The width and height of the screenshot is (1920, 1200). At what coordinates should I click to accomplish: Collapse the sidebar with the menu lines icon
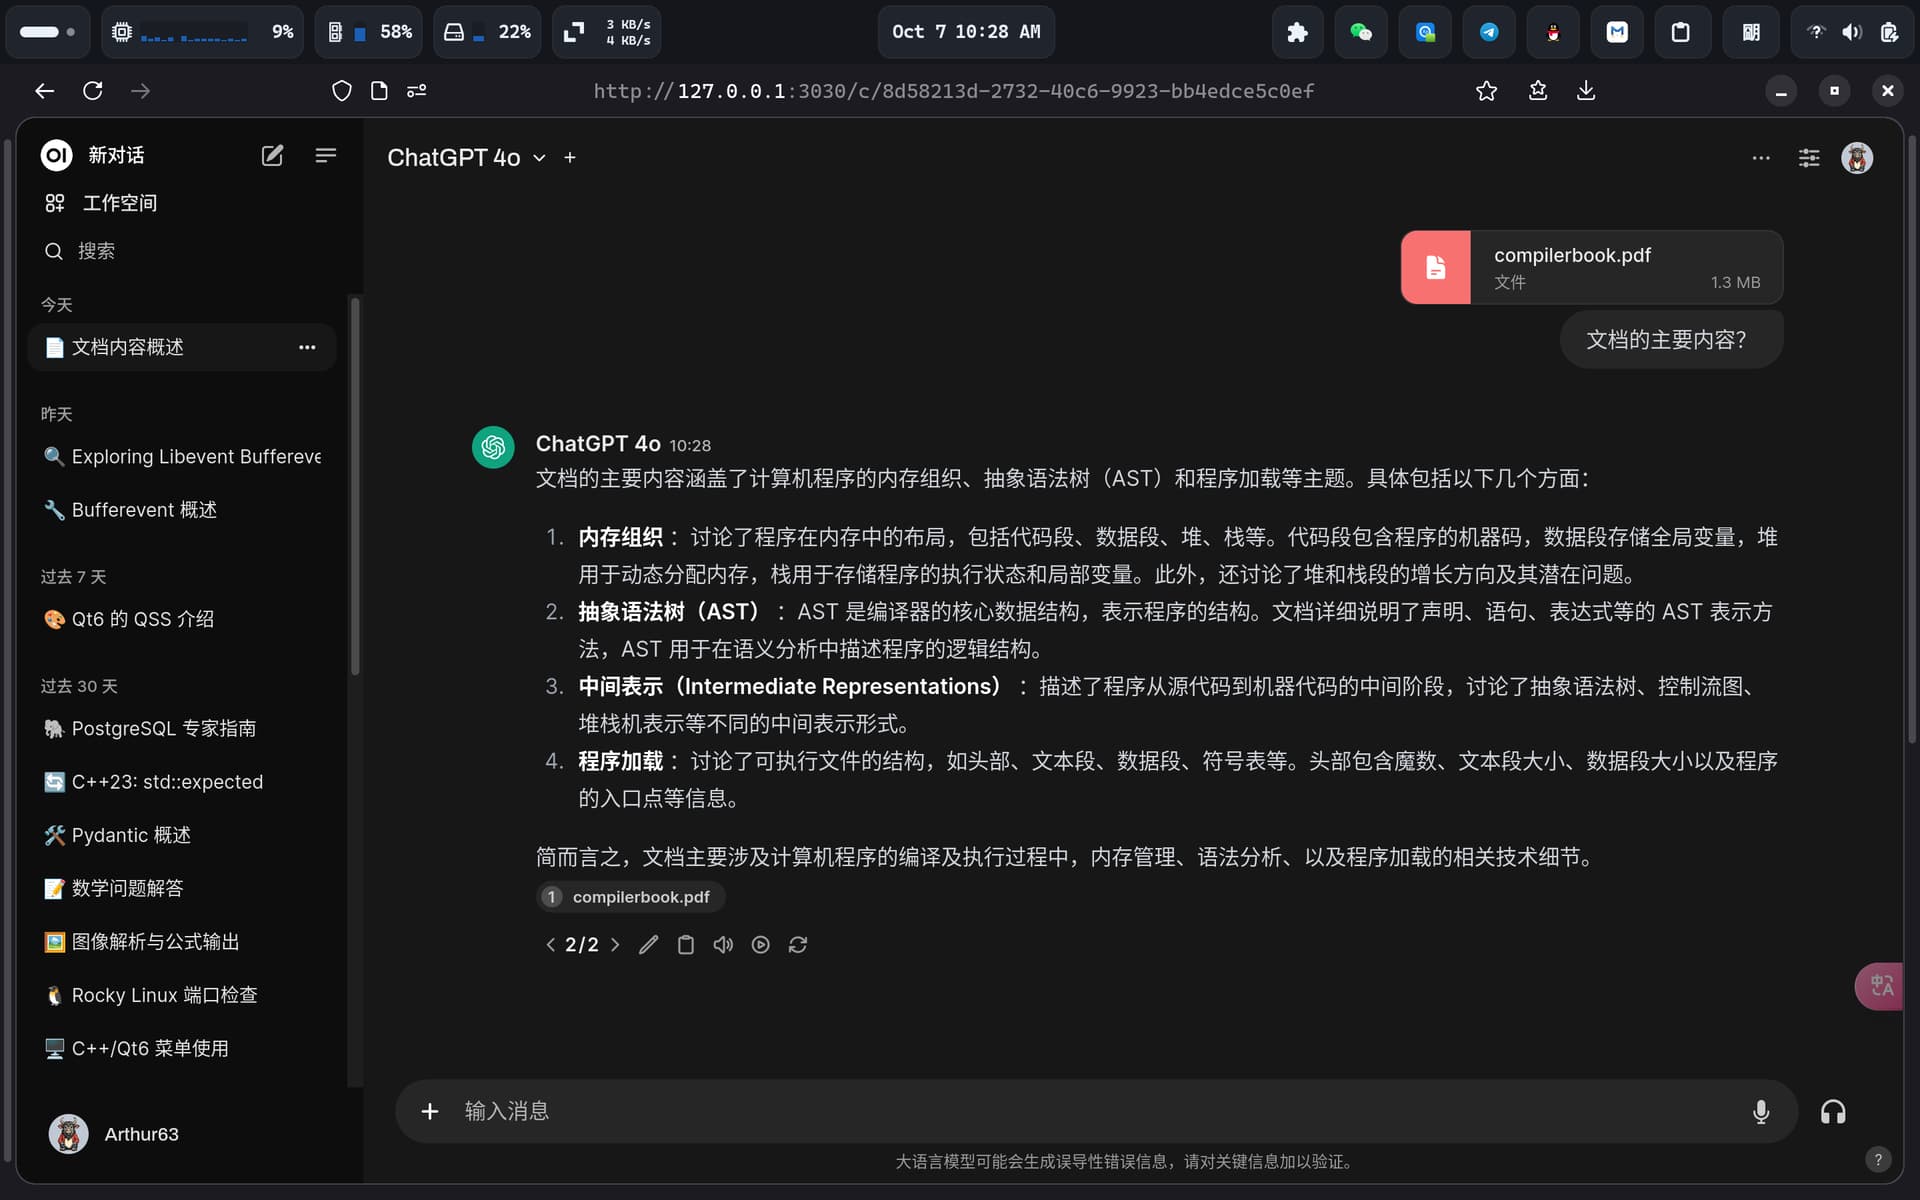tap(325, 155)
